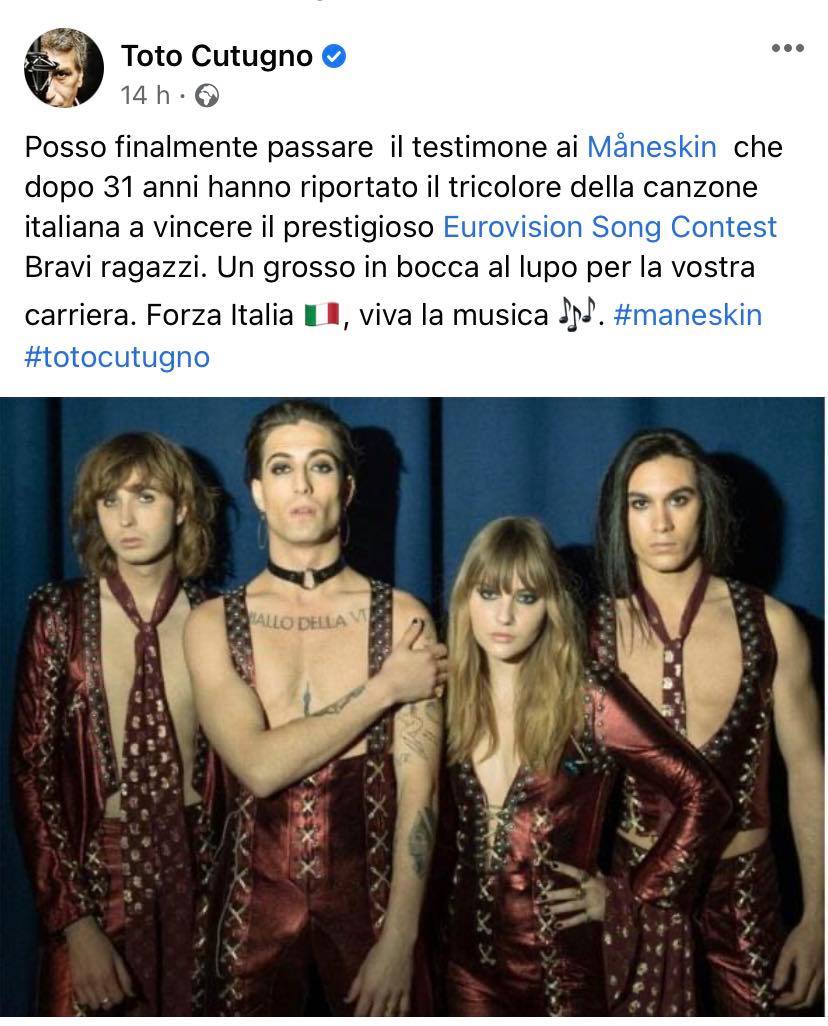Open the #totocutugno hashtag
The height and width of the screenshot is (1026, 828).
[117, 357]
